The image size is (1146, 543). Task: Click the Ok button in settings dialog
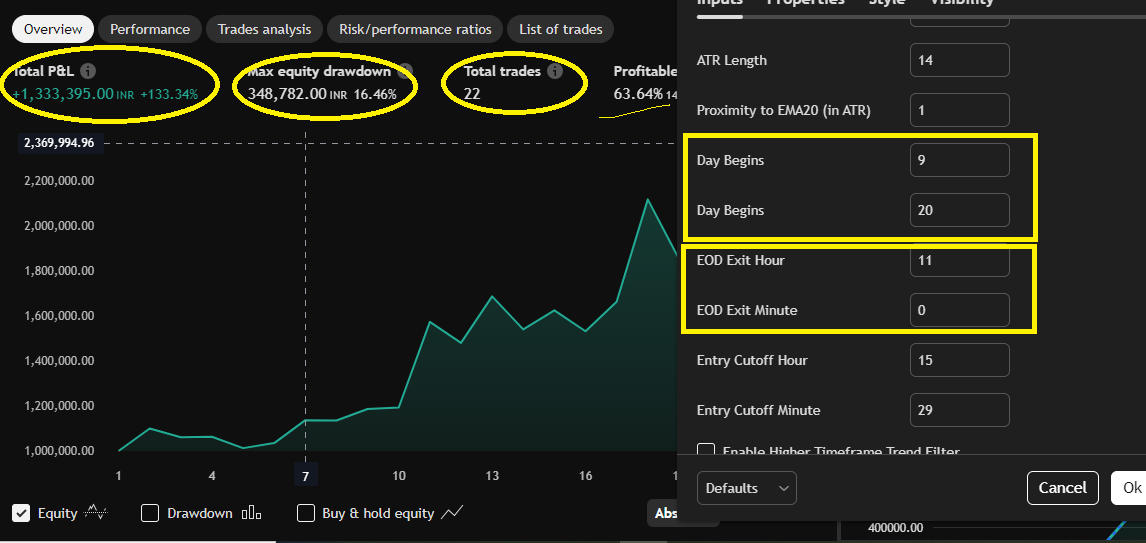tap(1131, 488)
